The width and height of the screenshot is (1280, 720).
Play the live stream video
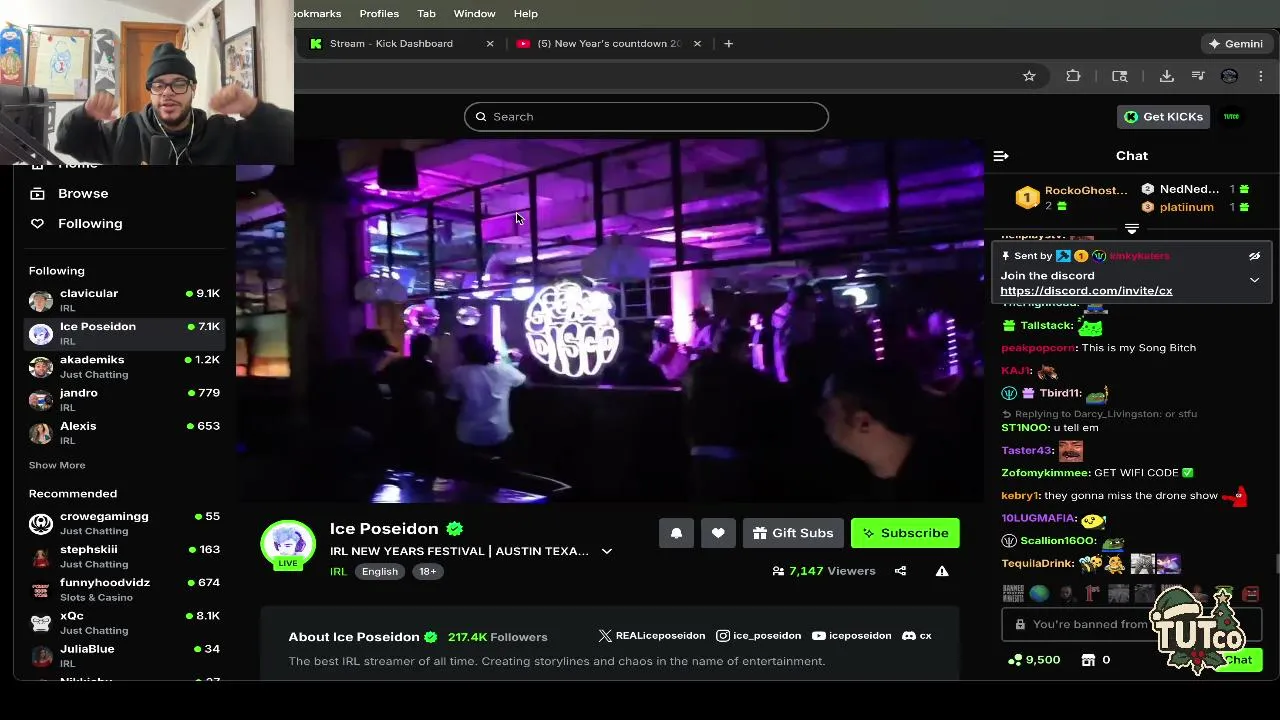pyautogui.click(x=610, y=320)
